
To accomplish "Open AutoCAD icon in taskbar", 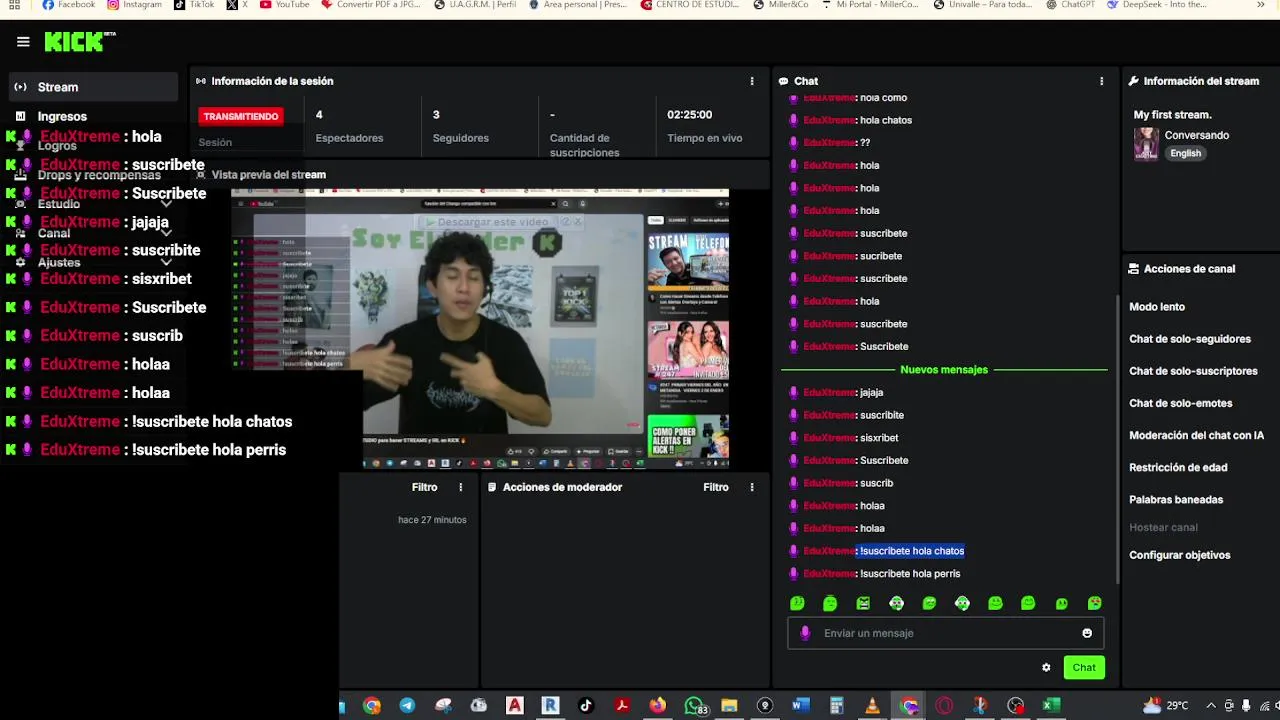I will [514, 706].
